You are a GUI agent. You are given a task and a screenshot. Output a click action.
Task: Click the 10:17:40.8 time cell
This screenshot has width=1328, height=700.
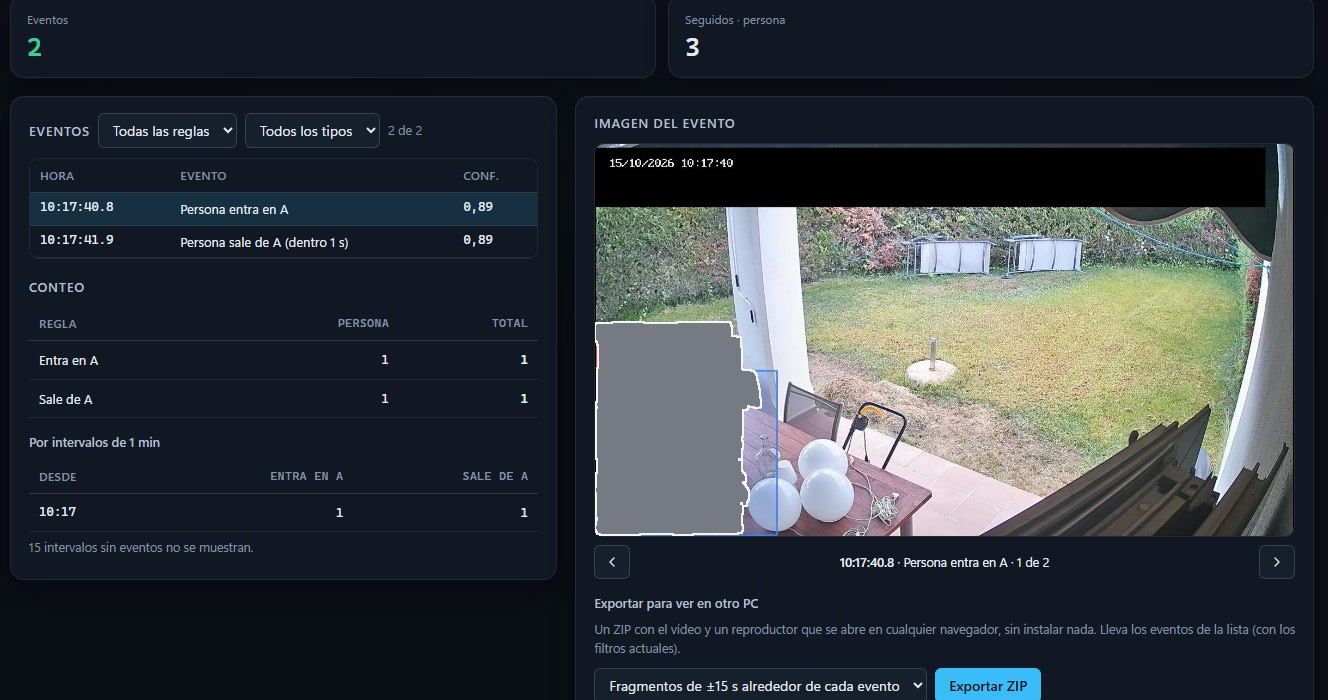tap(77, 207)
